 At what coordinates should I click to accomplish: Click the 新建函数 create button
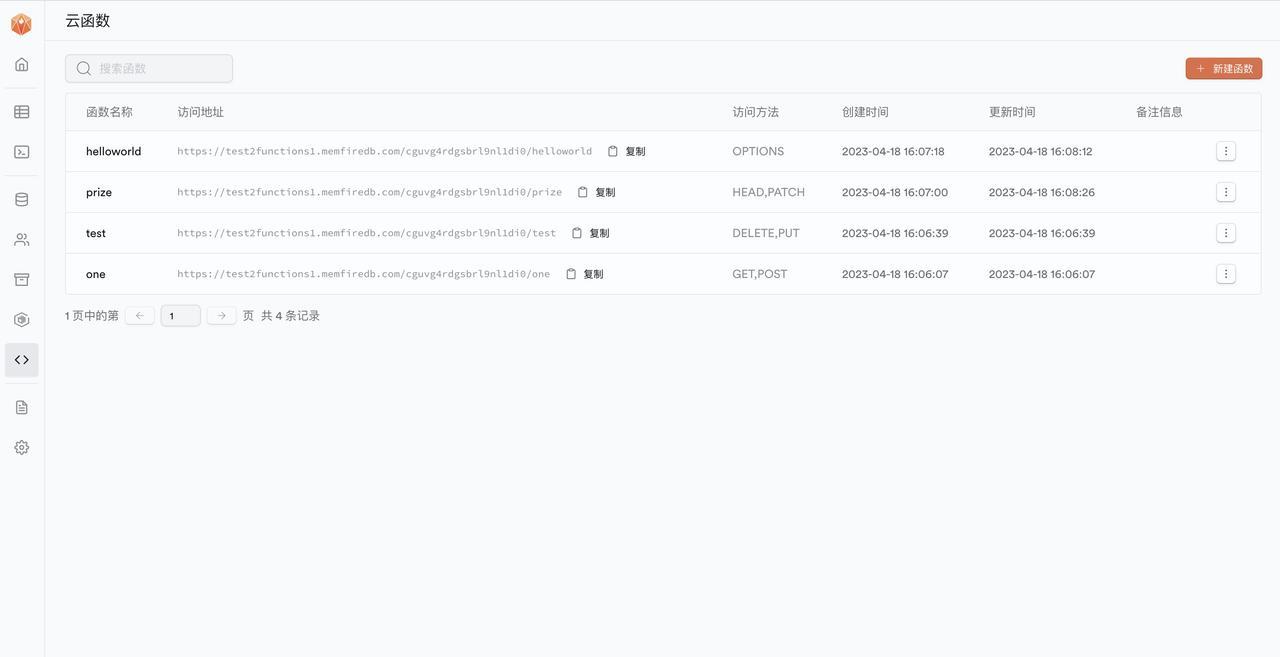pos(1224,66)
